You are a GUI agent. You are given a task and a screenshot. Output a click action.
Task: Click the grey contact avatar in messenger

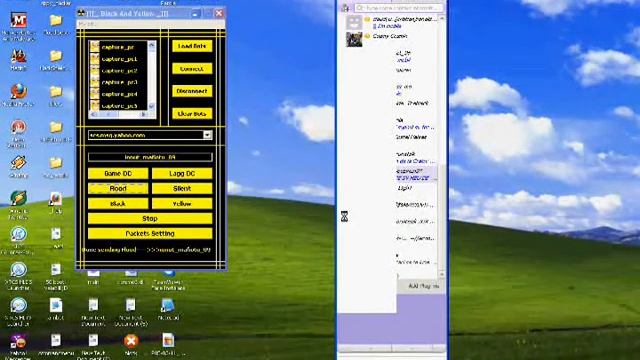coord(354,22)
